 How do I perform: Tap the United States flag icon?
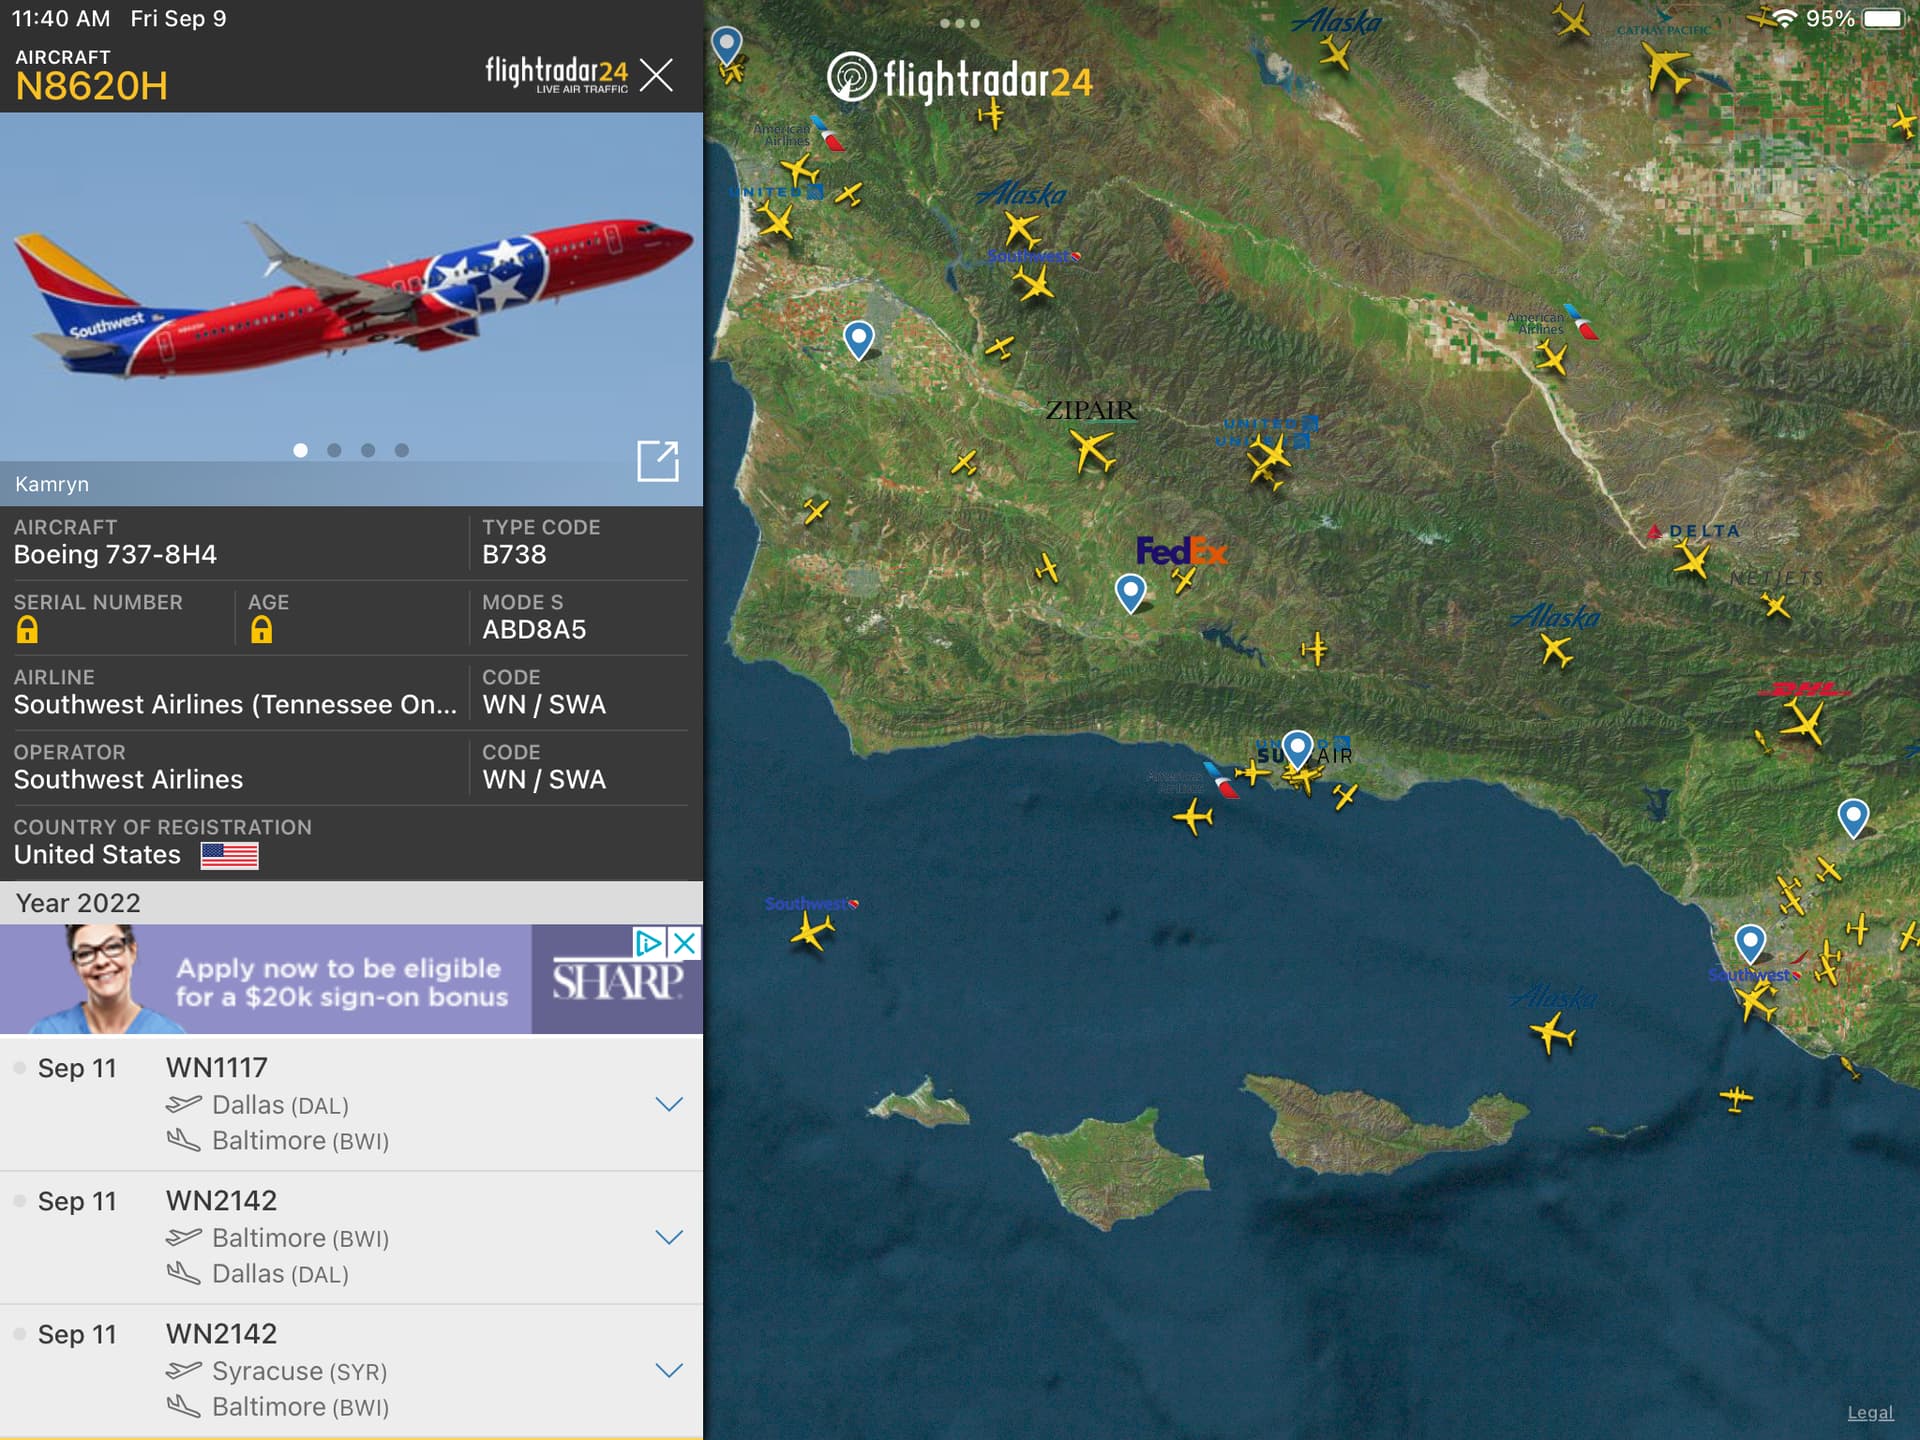click(x=229, y=855)
